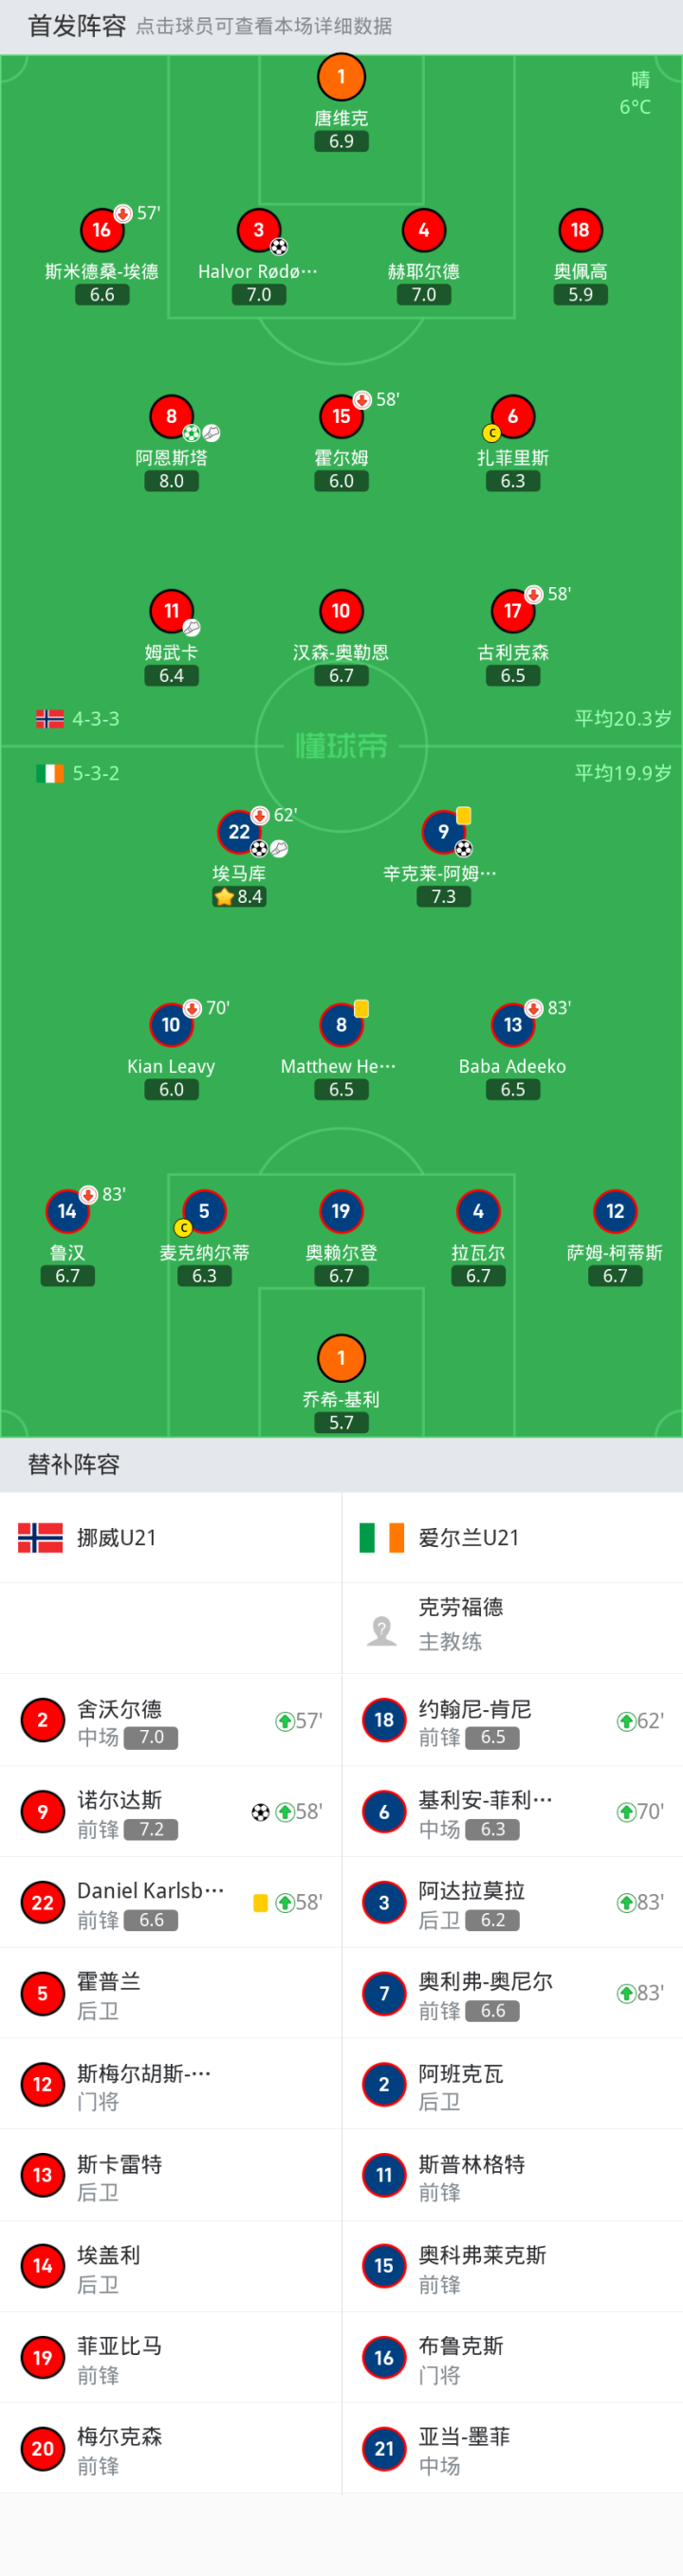Select 埃马库 number 22 player icon
The width and height of the screenshot is (683, 2576).
pyautogui.click(x=239, y=831)
